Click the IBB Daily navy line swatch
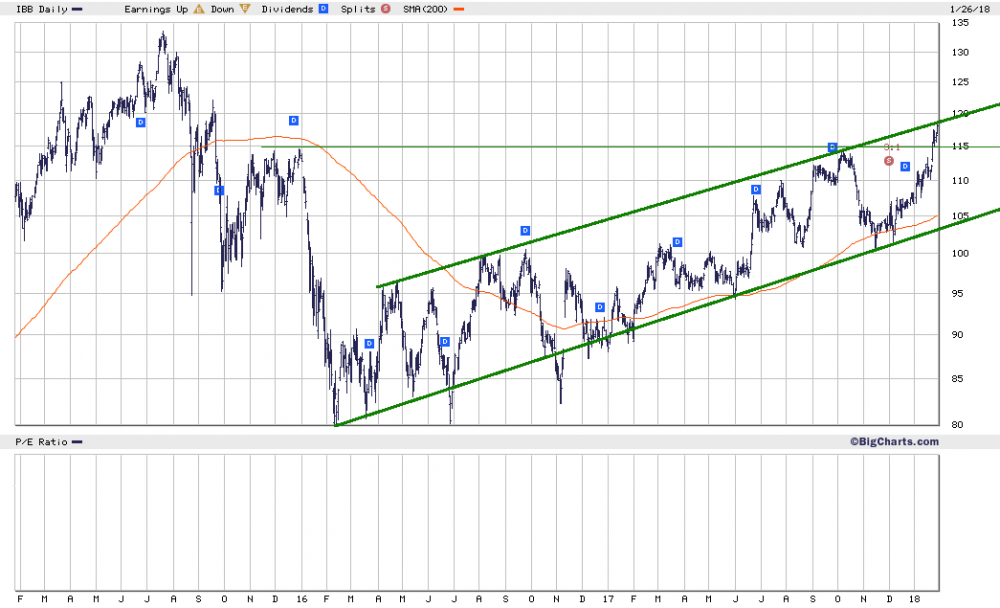 pos(77,10)
